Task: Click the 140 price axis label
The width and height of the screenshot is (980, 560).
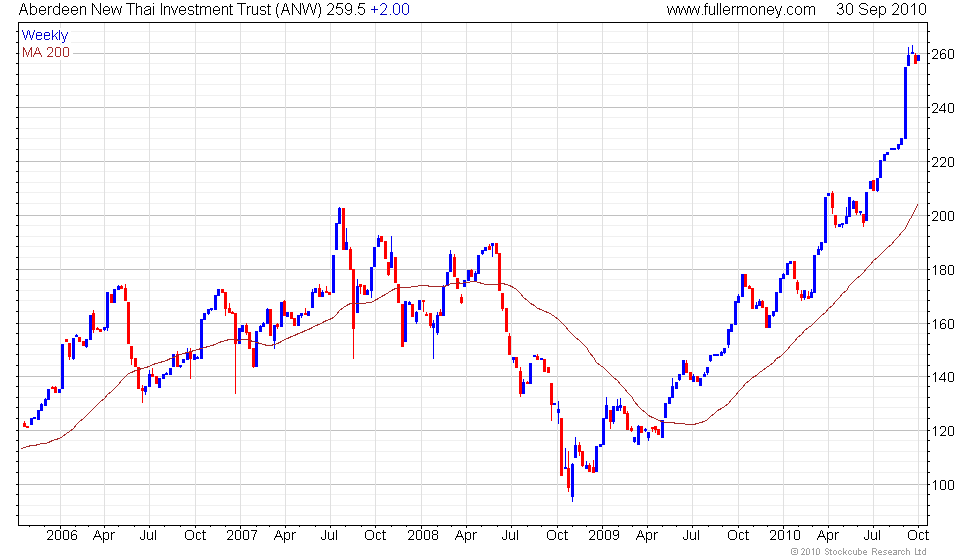Action: (x=943, y=377)
